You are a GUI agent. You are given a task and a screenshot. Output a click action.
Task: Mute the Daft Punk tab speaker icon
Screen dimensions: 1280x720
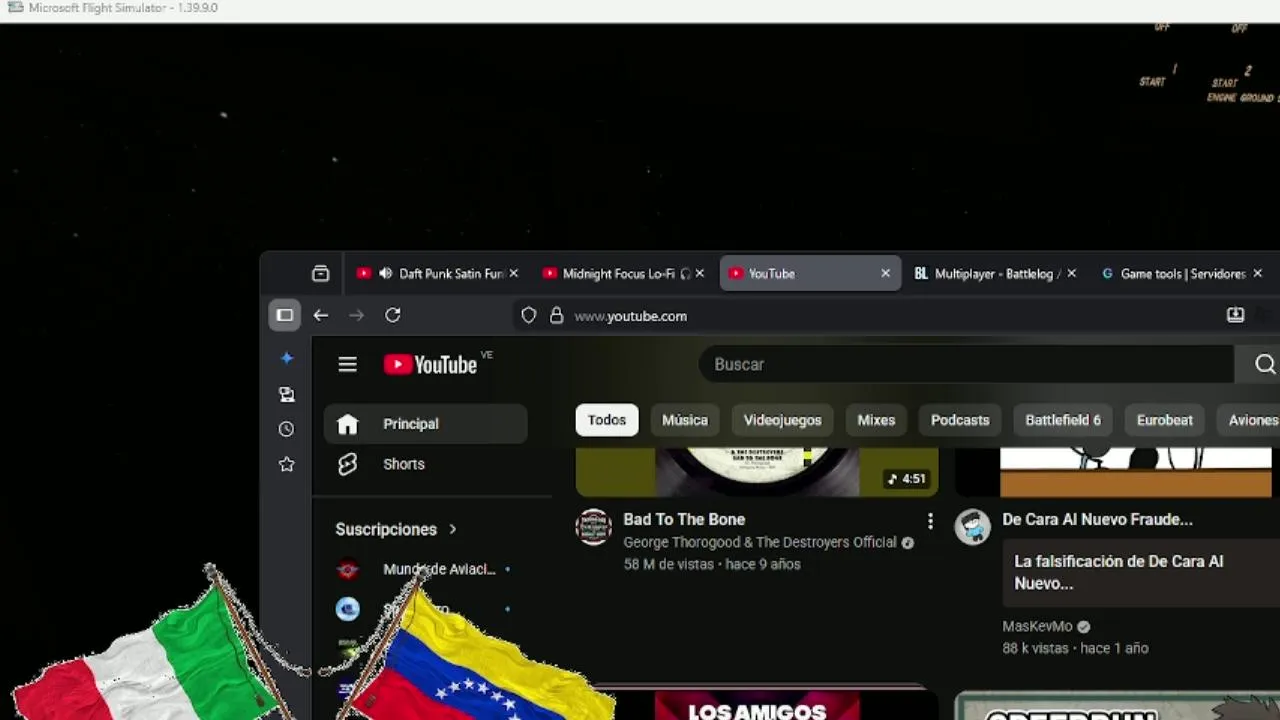pos(385,274)
